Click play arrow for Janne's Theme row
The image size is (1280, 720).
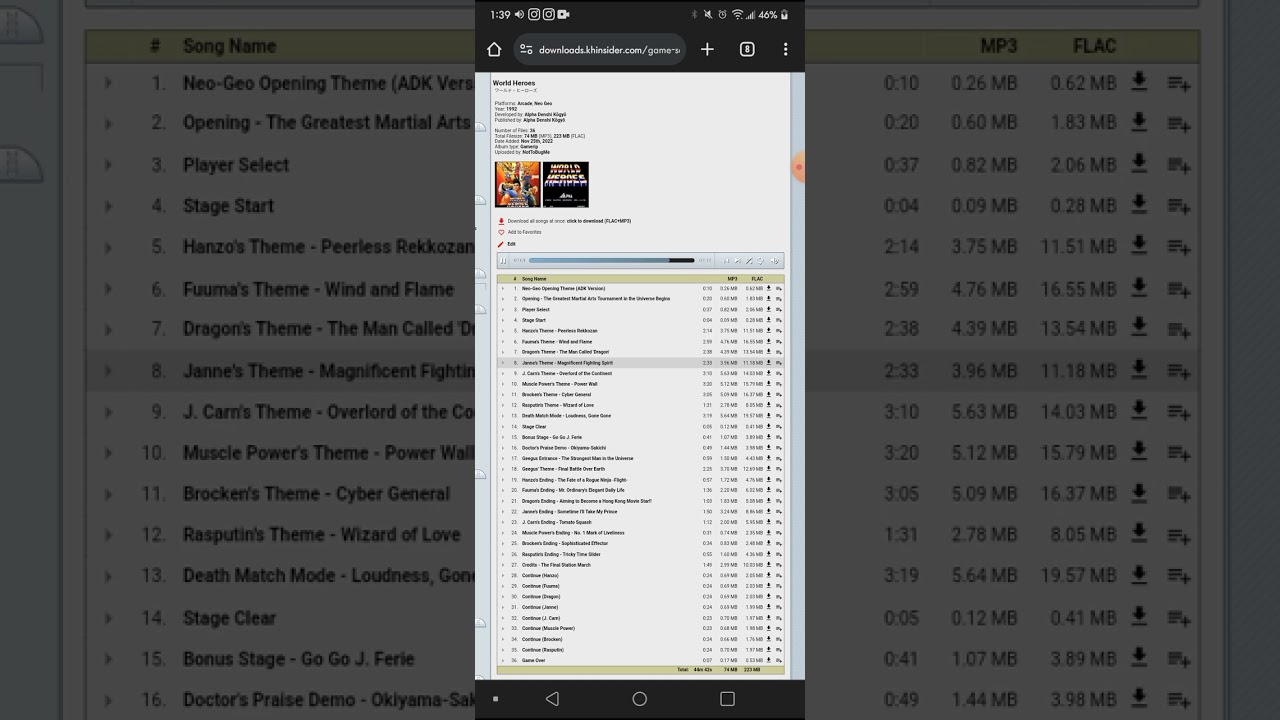[503, 363]
